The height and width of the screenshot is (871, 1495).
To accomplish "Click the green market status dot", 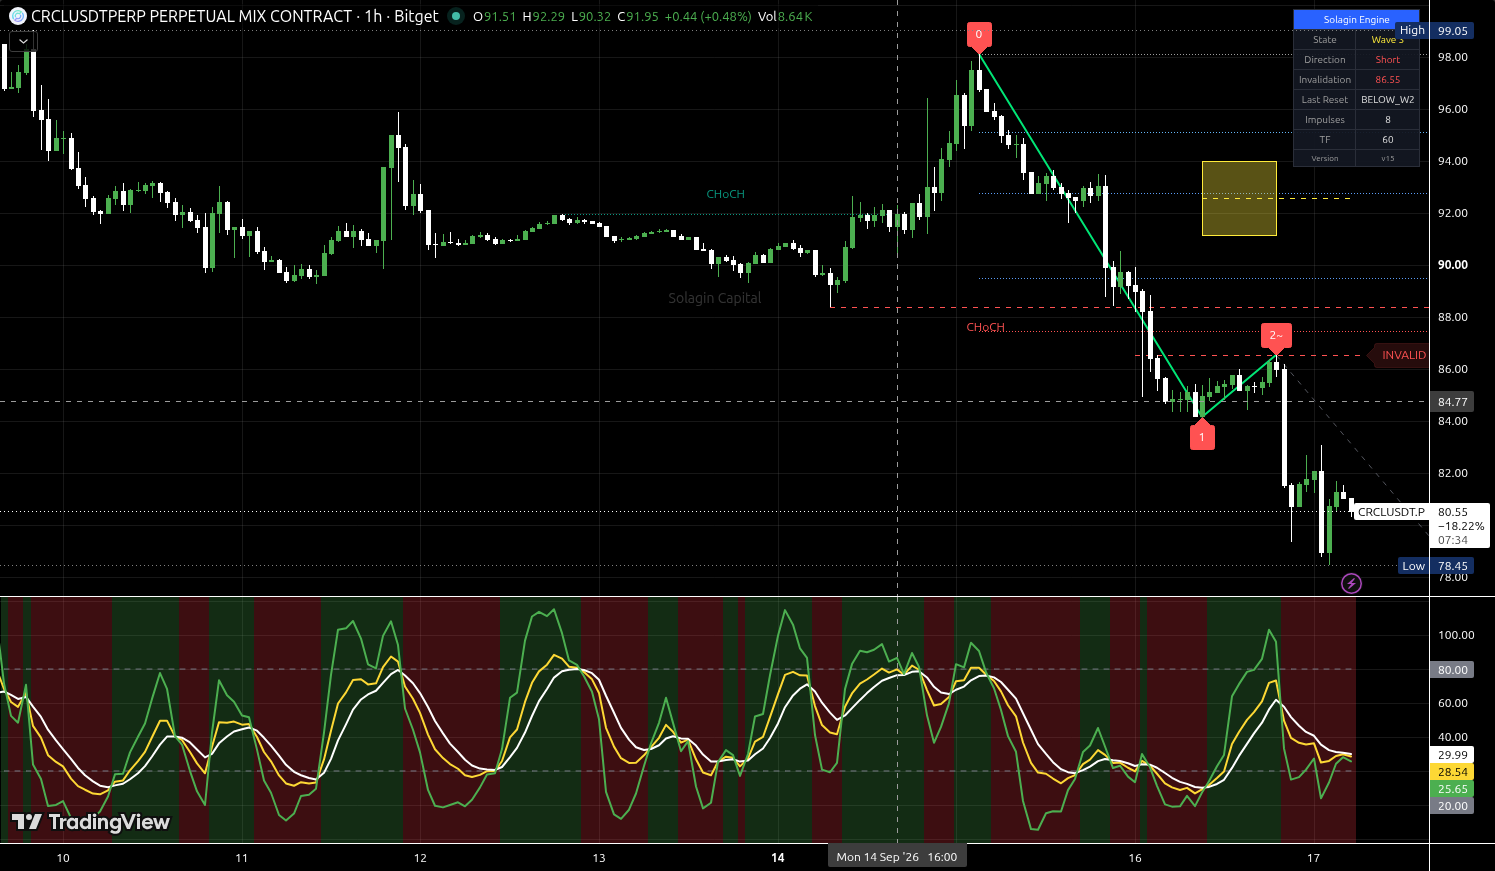I will (456, 16).
